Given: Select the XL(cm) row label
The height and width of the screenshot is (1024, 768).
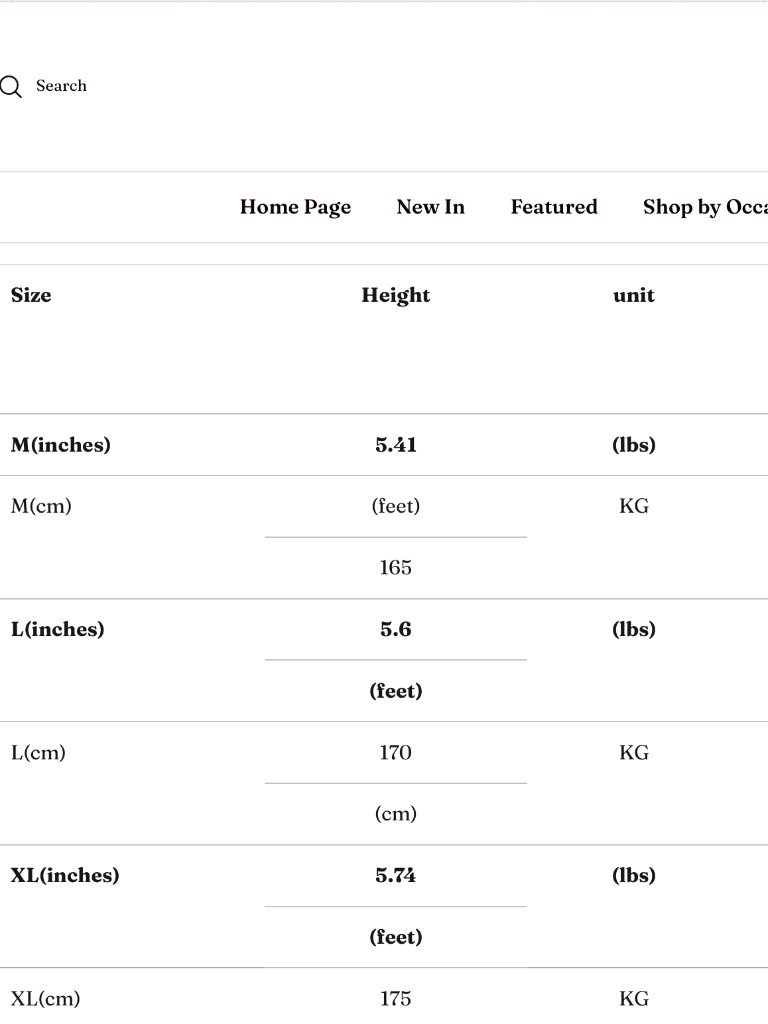Looking at the screenshot, I should (x=45, y=999).
